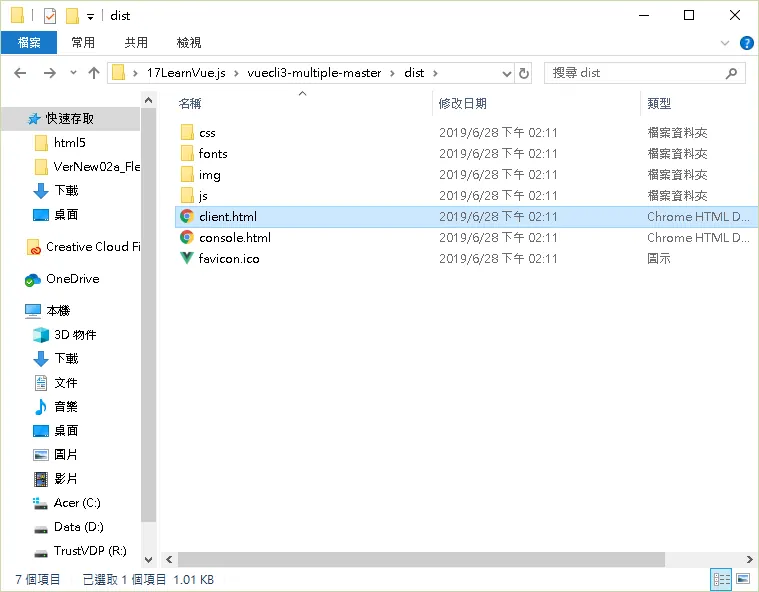
Task: Go up one folder level arrow
Action: 94,73
